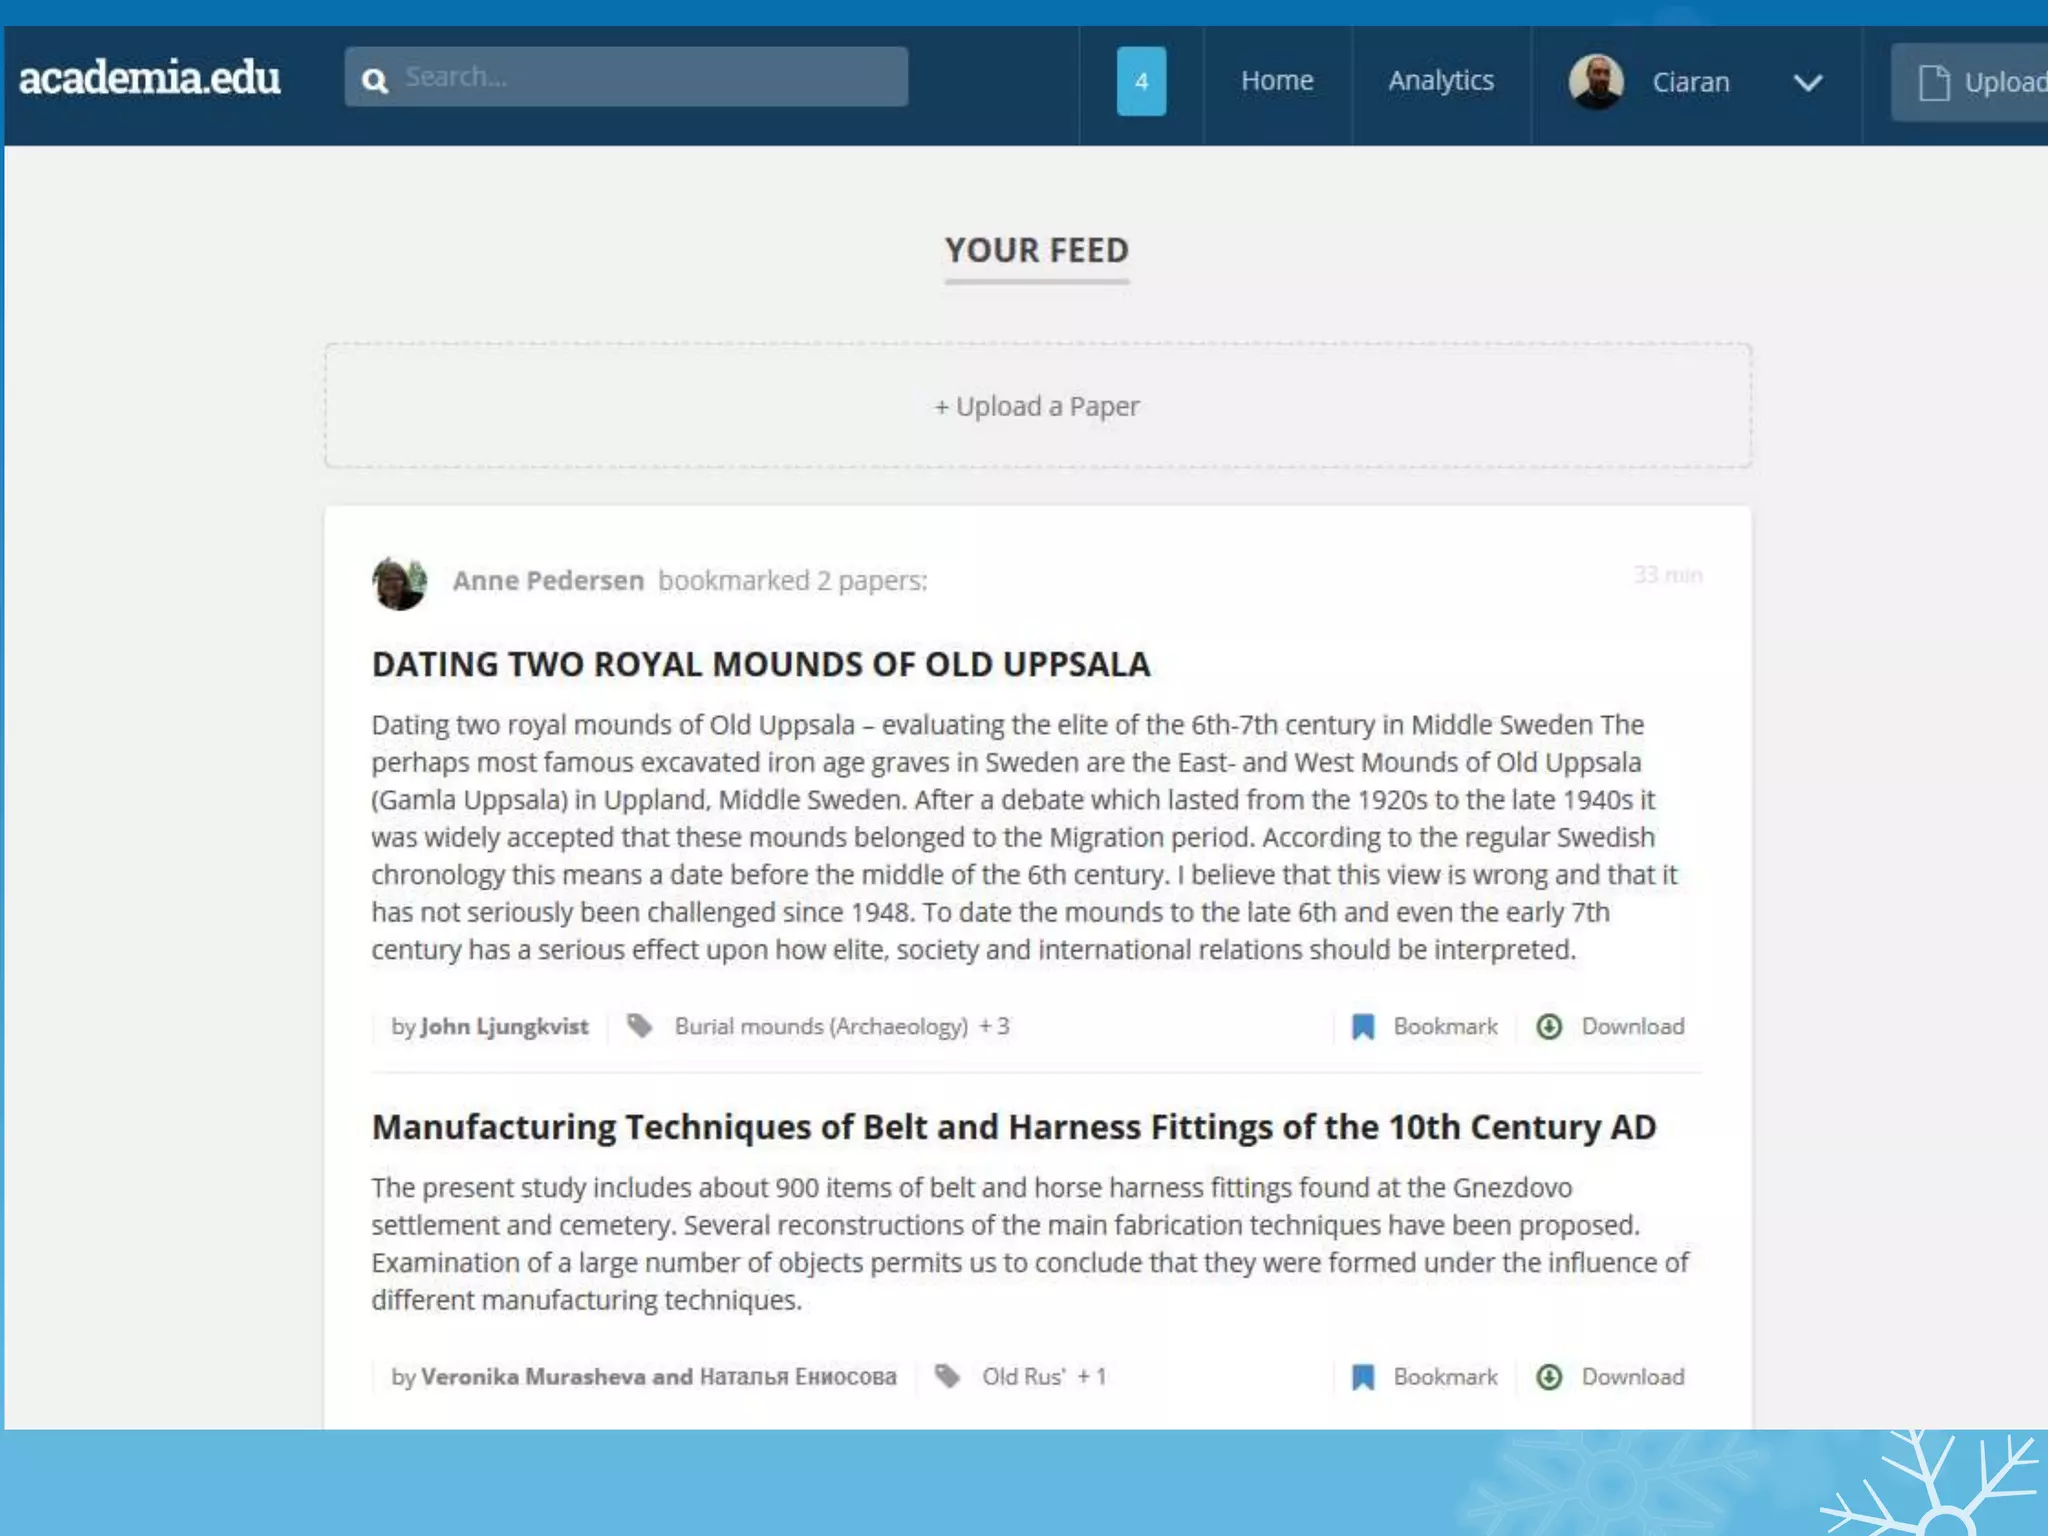Expand the '+ 1' tags after Old Rus'
The width and height of the screenshot is (2048, 1536).
pyautogui.click(x=1092, y=1377)
